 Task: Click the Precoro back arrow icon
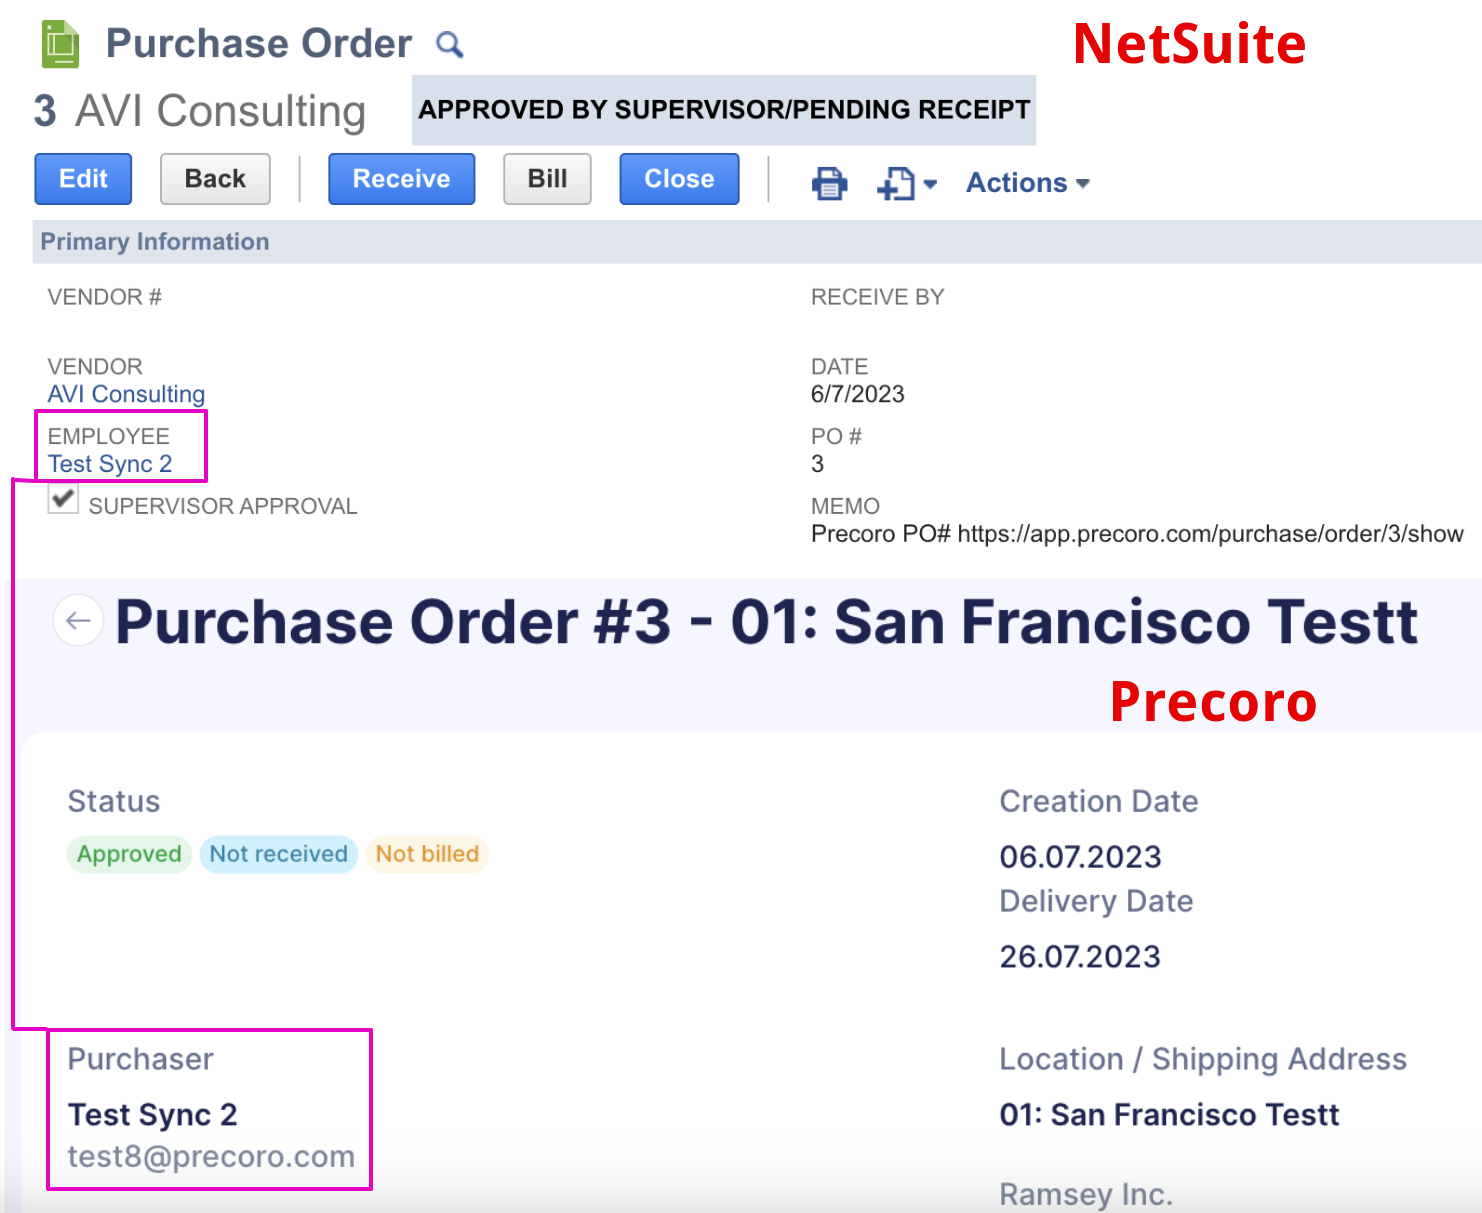tap(78, 620)
